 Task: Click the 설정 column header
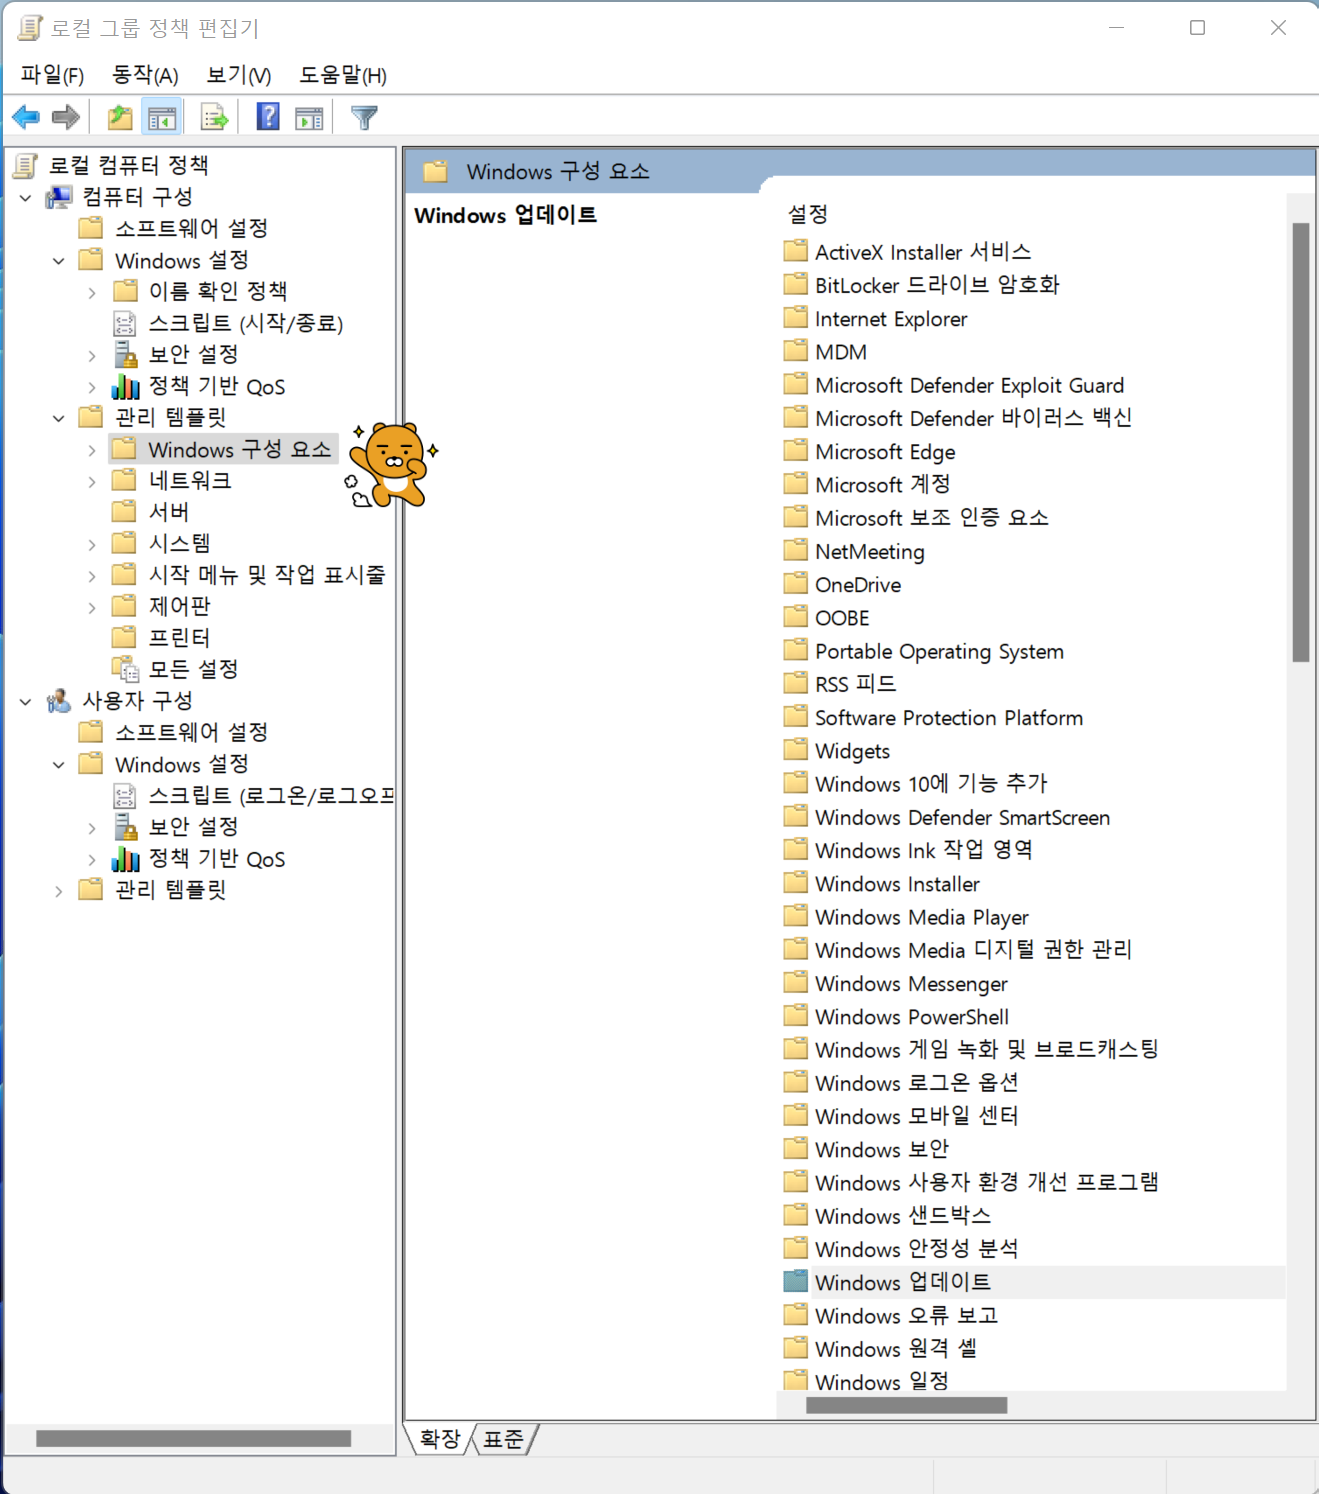pyautogui.click(x=808, y=213)
